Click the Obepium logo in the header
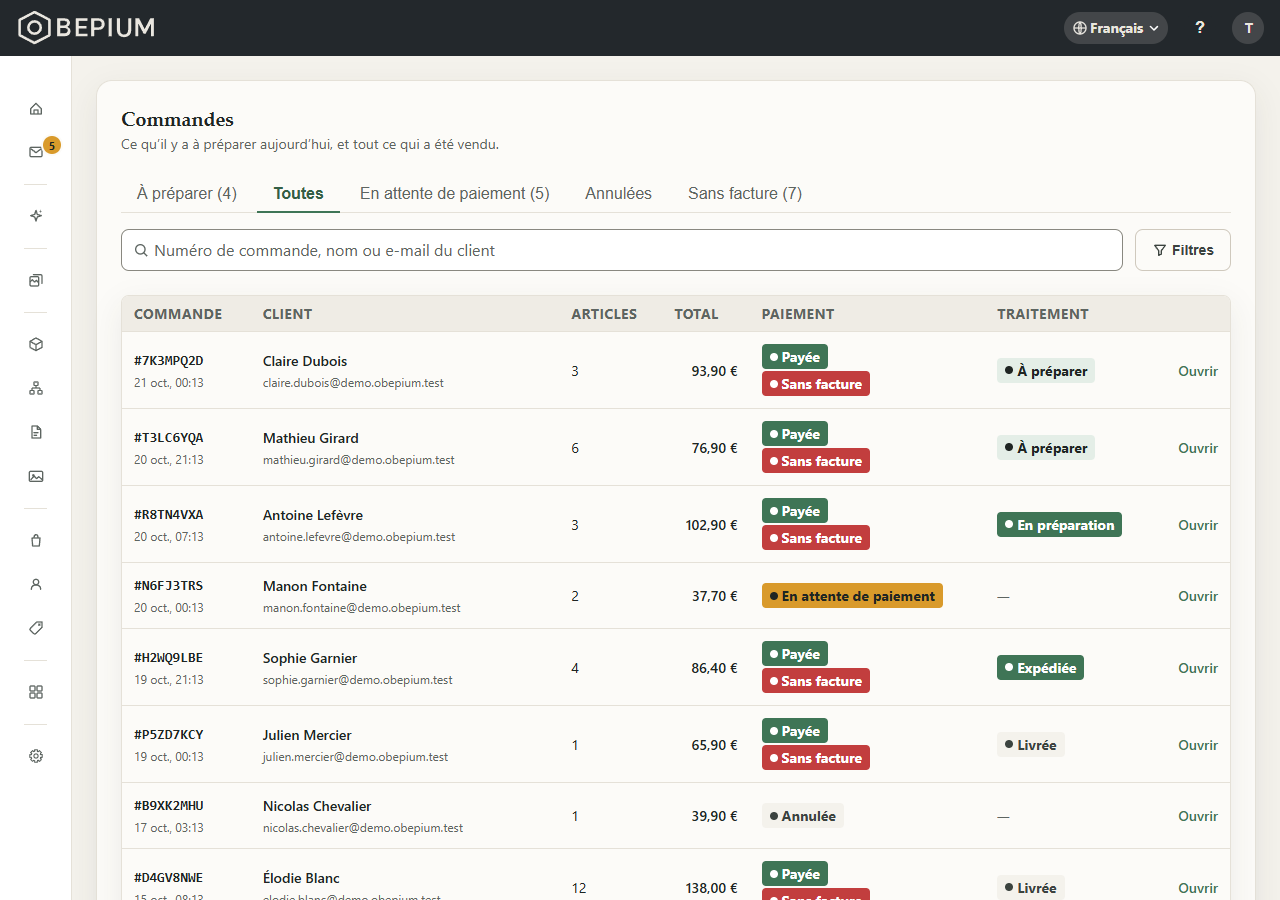This screenshot has height=900, width=1280. pyautogui.click(x=87, y=28)
